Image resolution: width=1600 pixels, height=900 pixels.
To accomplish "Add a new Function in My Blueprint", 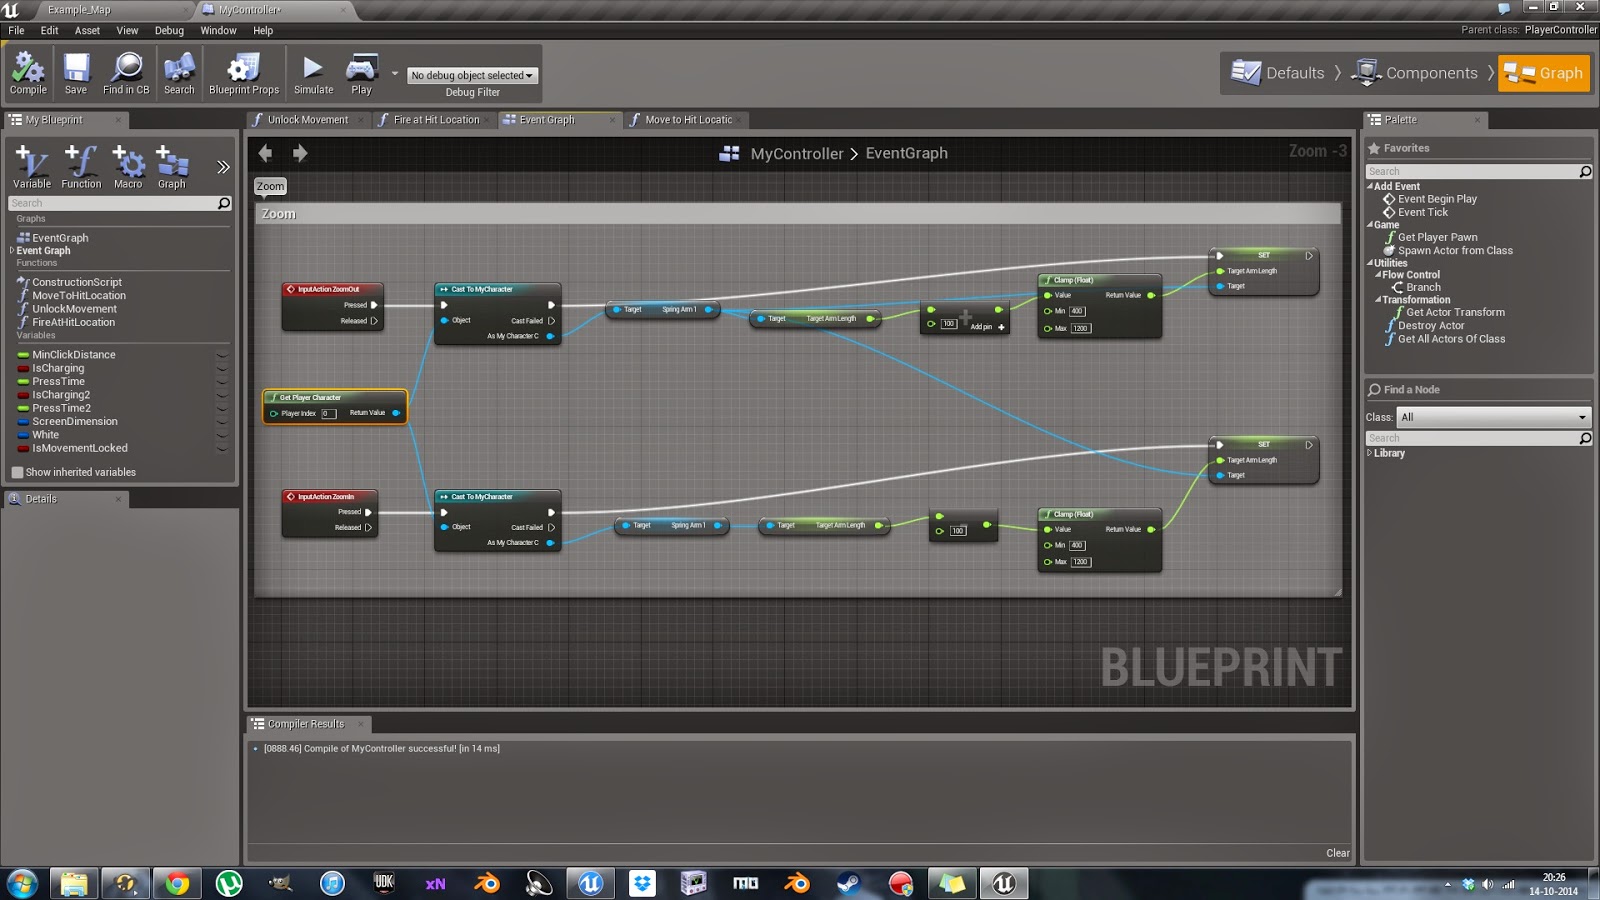I will [81, 166].
